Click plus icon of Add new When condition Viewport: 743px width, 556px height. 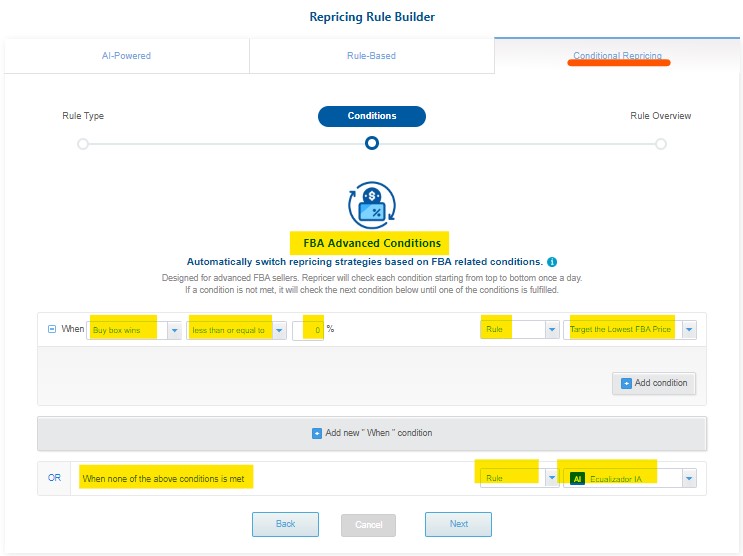[317, 433]
